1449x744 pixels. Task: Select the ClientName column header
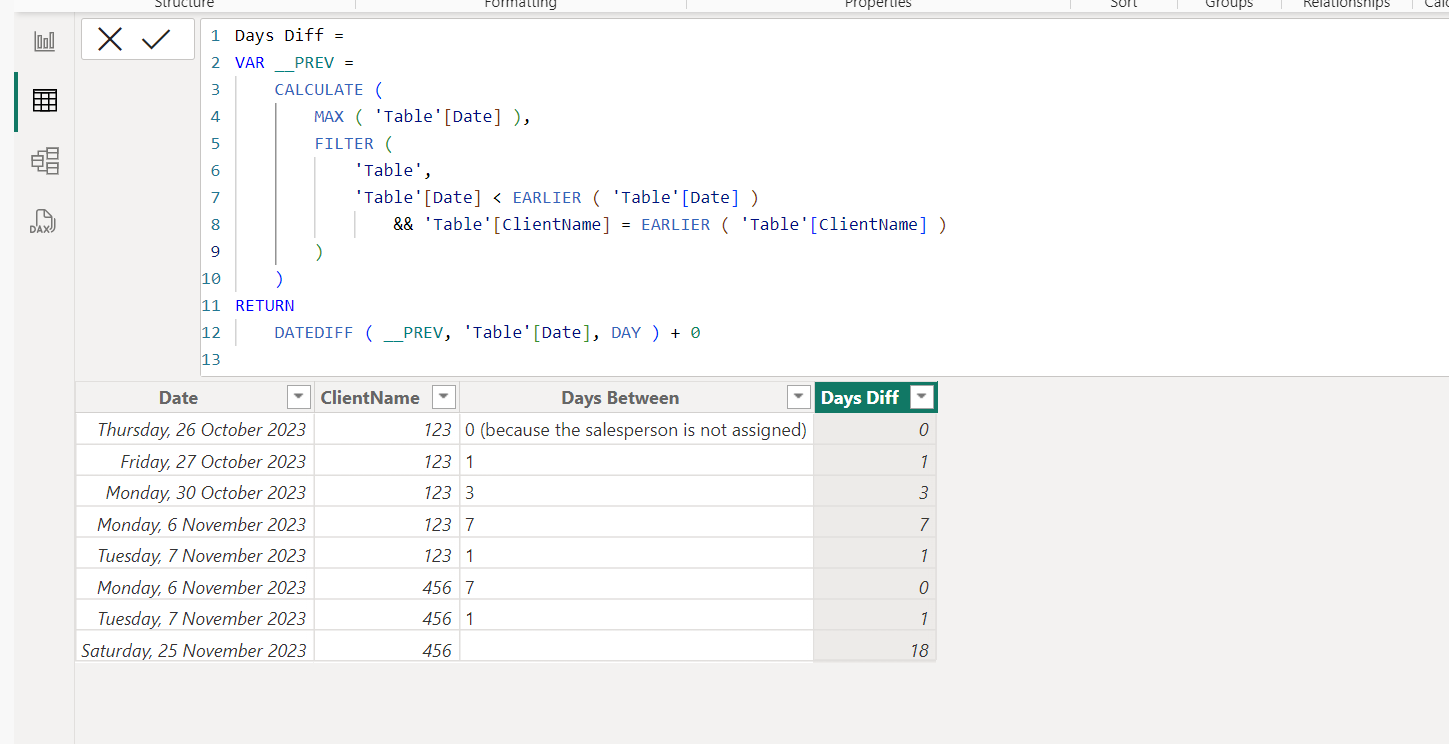(370, 398)
